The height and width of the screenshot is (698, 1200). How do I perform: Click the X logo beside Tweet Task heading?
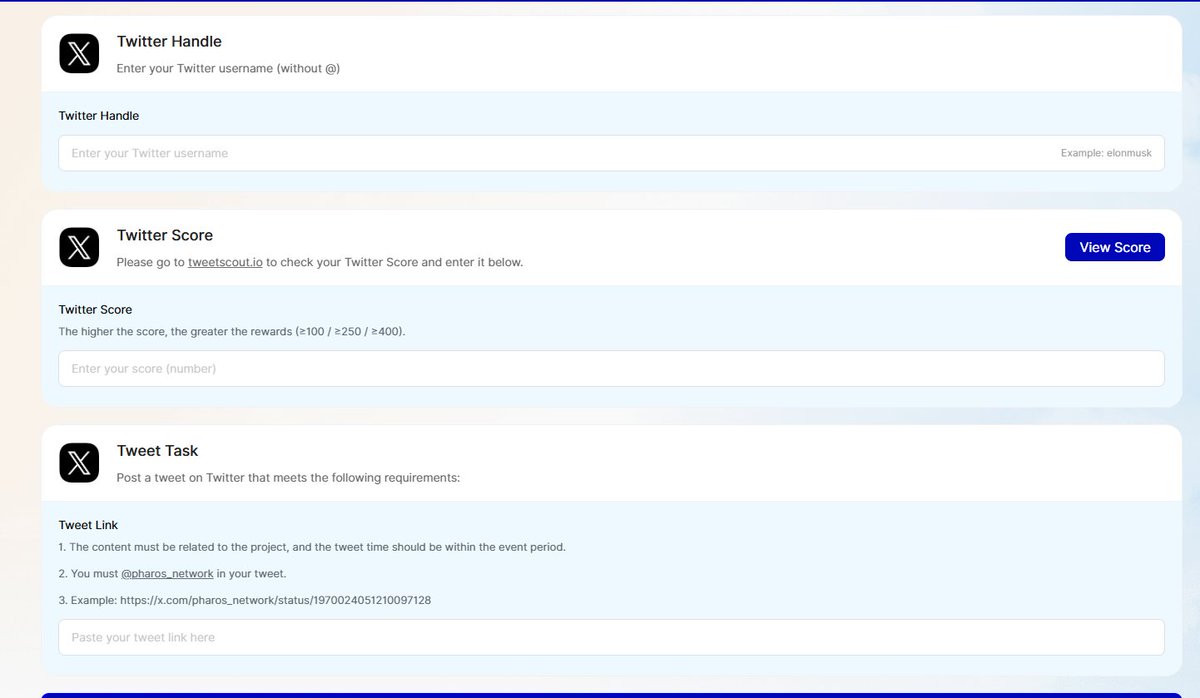[79, 463]
